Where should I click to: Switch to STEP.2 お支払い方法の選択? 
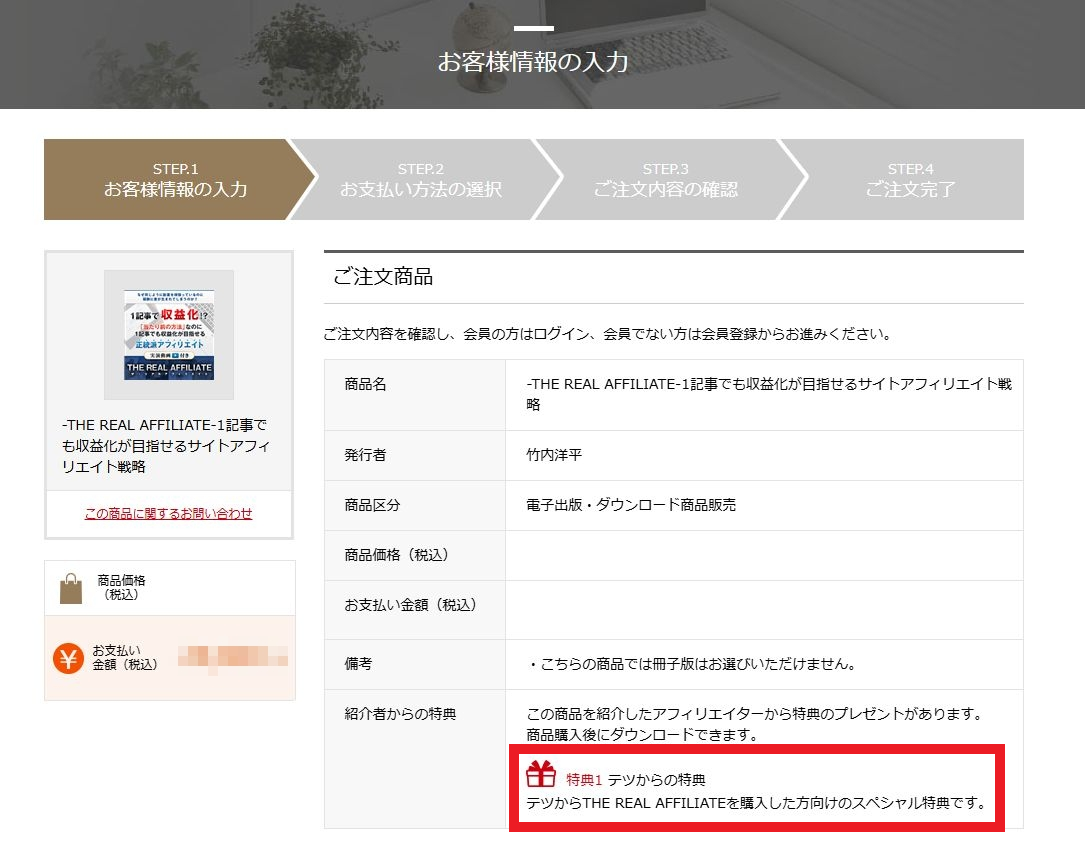pos(420,178)
